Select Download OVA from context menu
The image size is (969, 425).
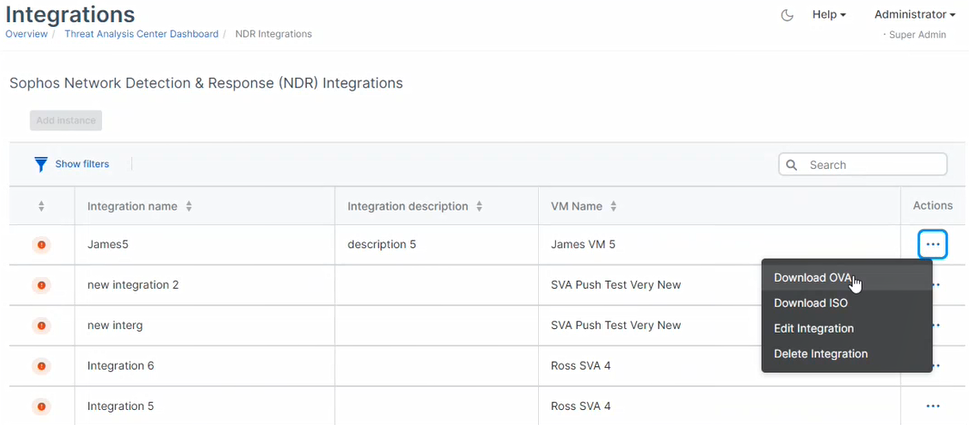pyautogui.click(x=812, y=277)
